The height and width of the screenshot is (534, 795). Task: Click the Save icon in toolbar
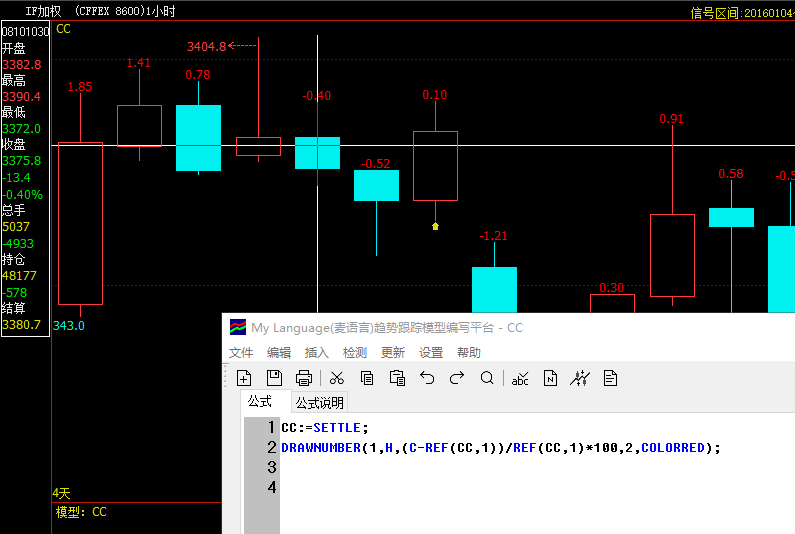274,378
